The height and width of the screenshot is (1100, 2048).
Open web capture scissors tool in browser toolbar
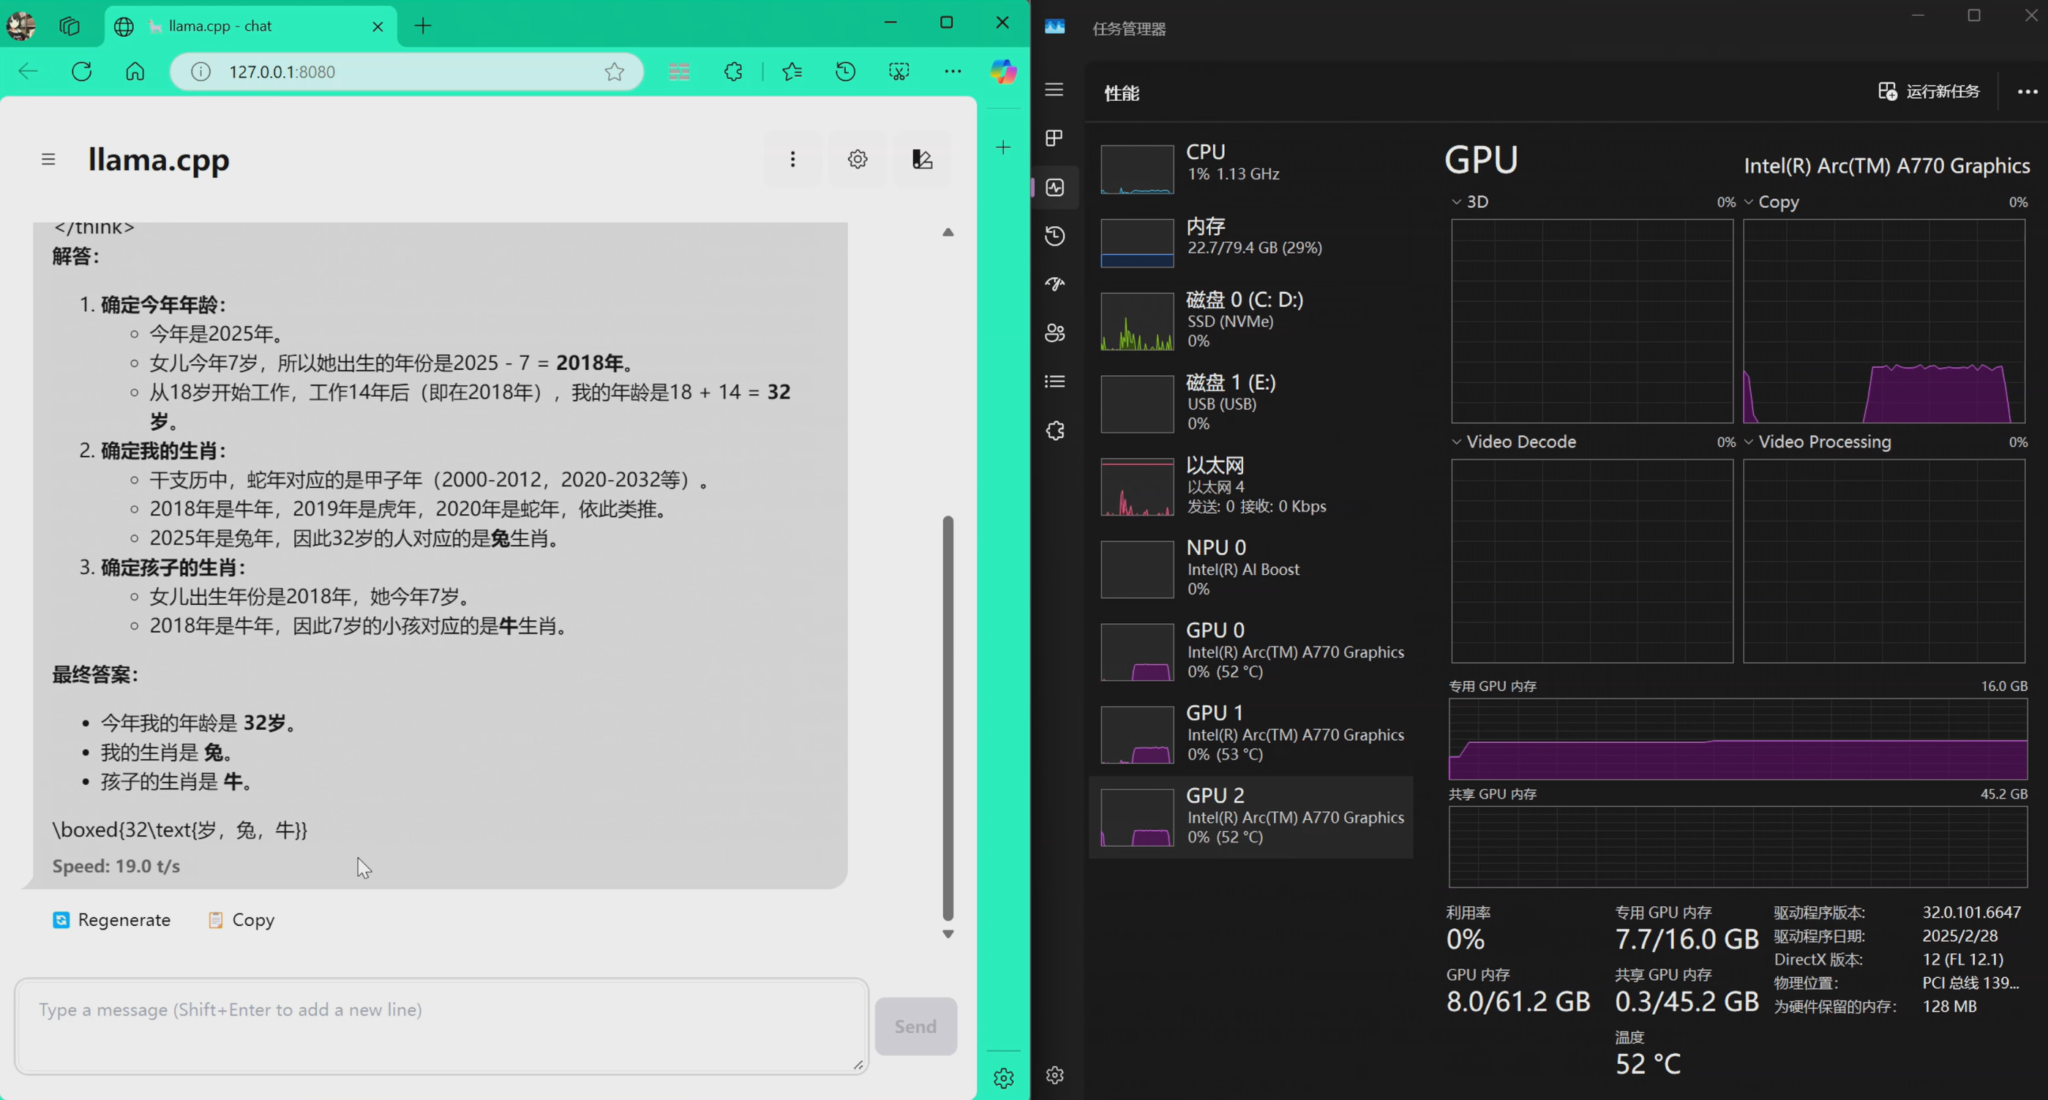898,71
